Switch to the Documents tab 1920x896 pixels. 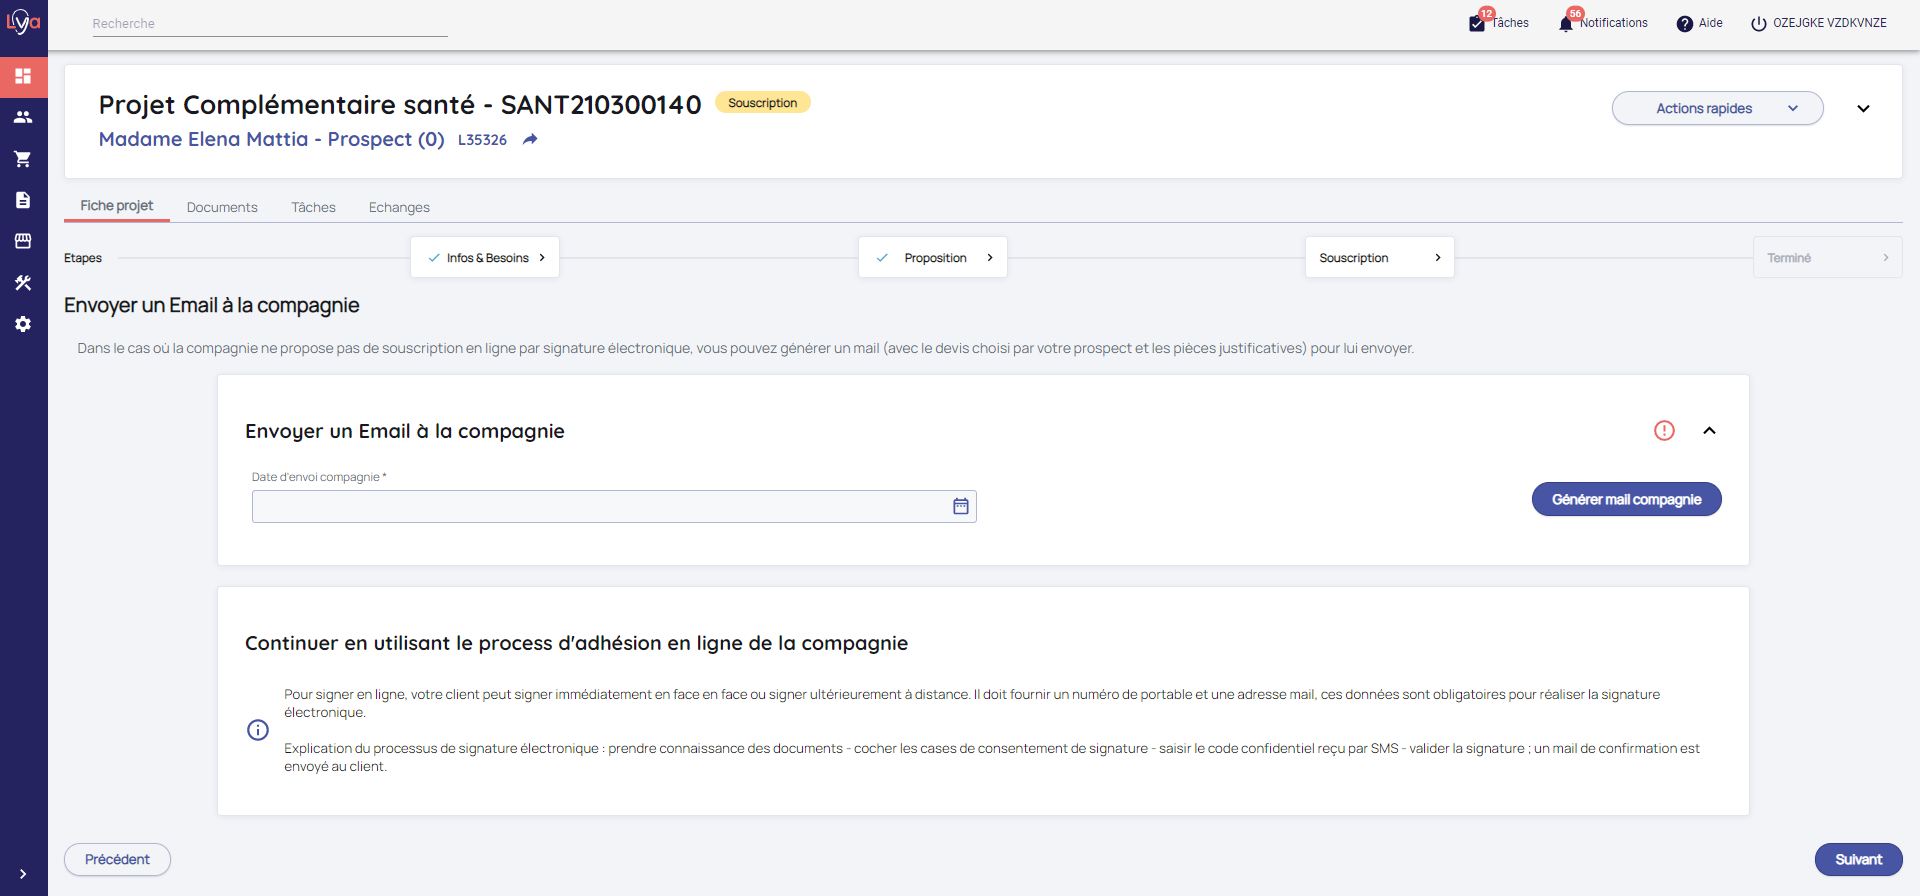pyautogui.click(x=222, y=207)
